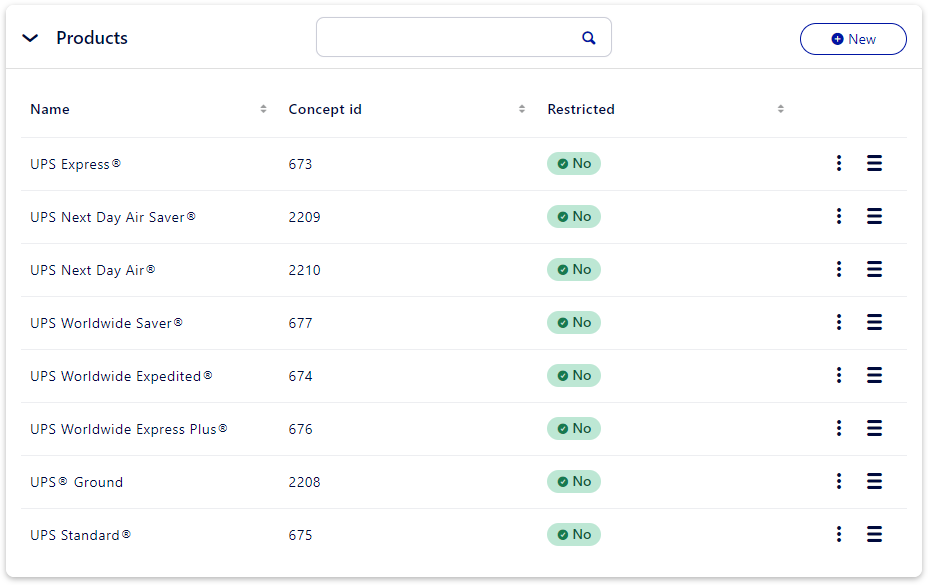Click concept id 2209

(304, 217)
